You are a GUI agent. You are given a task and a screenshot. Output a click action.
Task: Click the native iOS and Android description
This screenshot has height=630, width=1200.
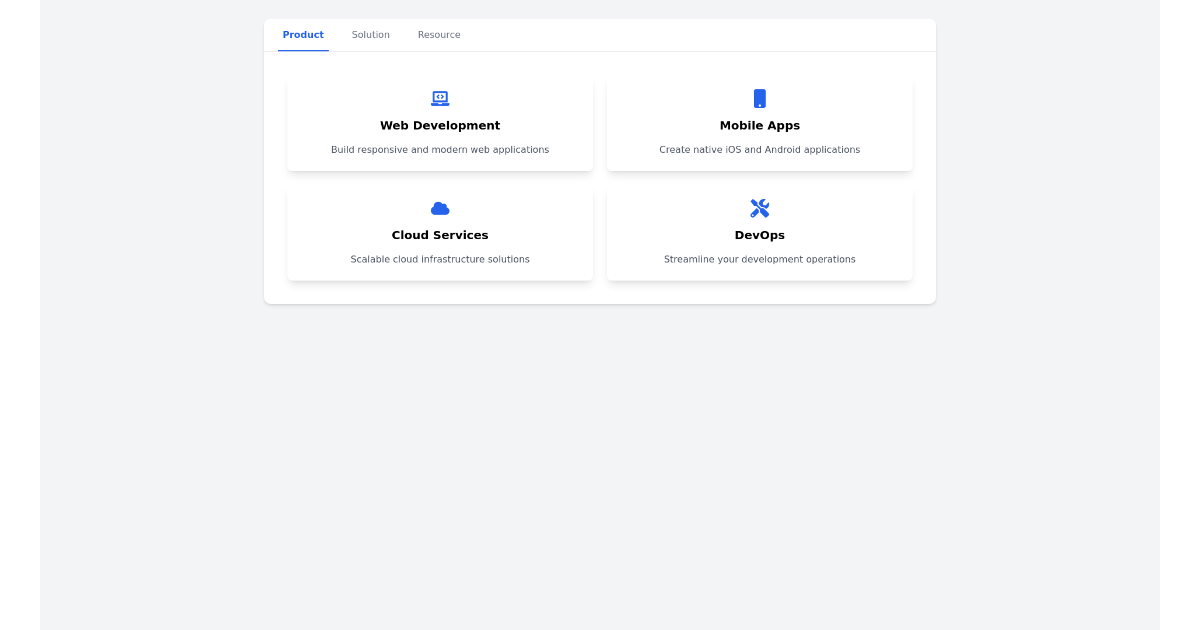(760, 149)
